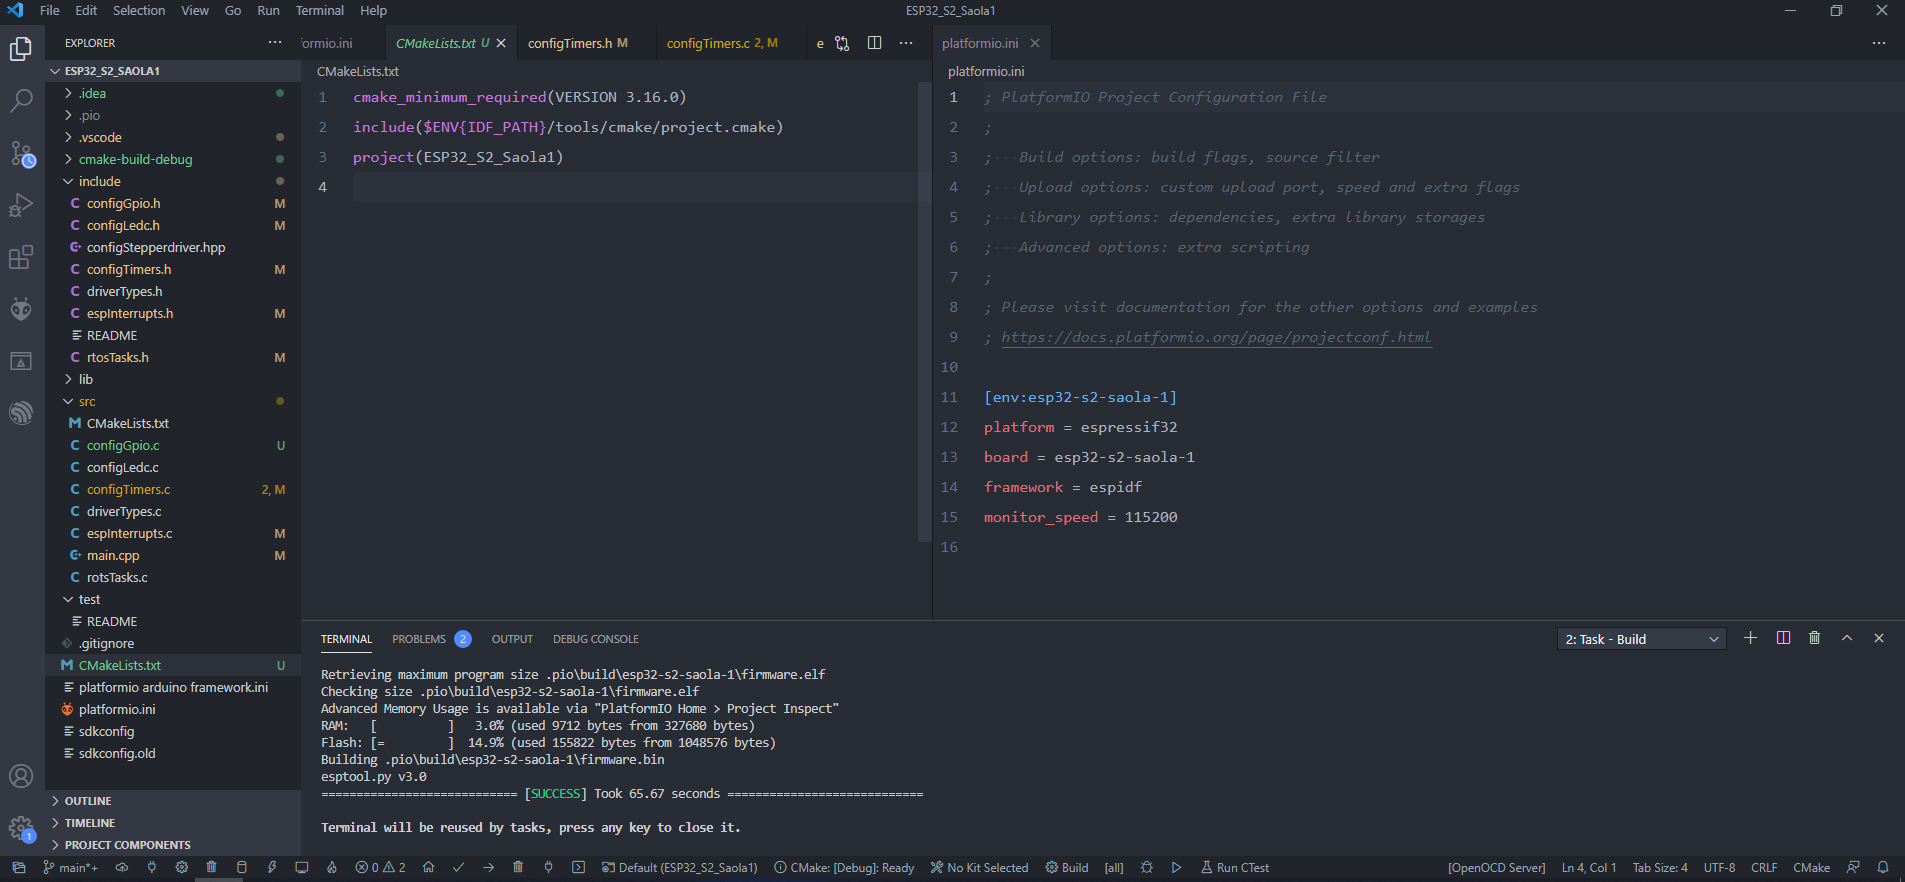This screenshot has width=1905, height=882.
Task: Expand the lib folder
Action: point(173,379)
